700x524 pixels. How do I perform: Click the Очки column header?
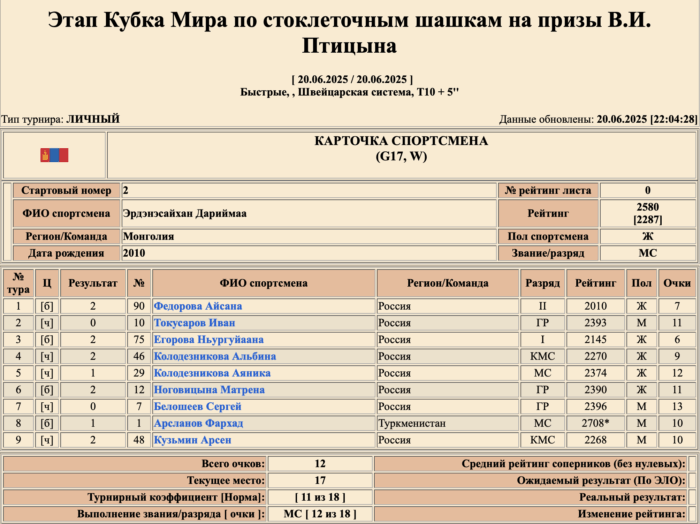pyautogui.click(x=677, y=283)
